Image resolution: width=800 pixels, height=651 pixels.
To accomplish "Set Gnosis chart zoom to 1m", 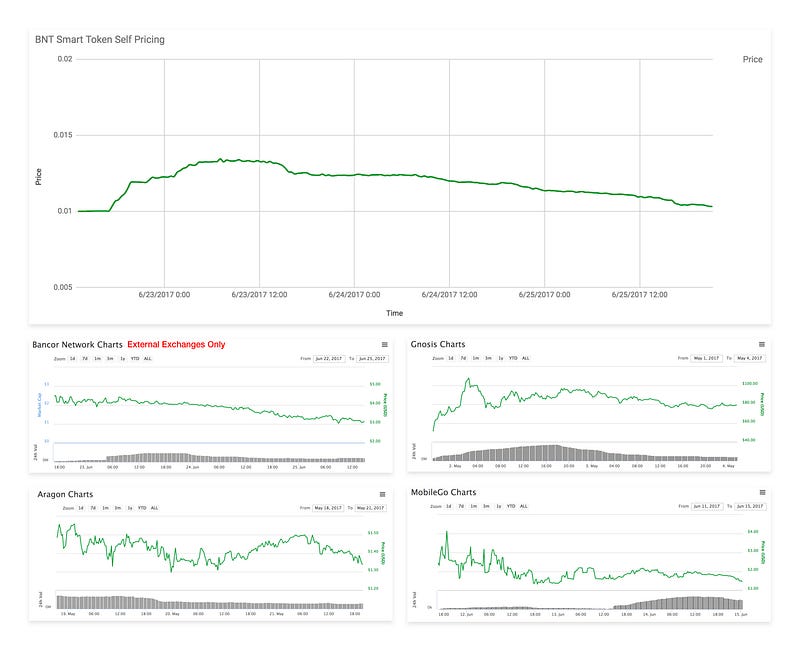I will 476,358.
